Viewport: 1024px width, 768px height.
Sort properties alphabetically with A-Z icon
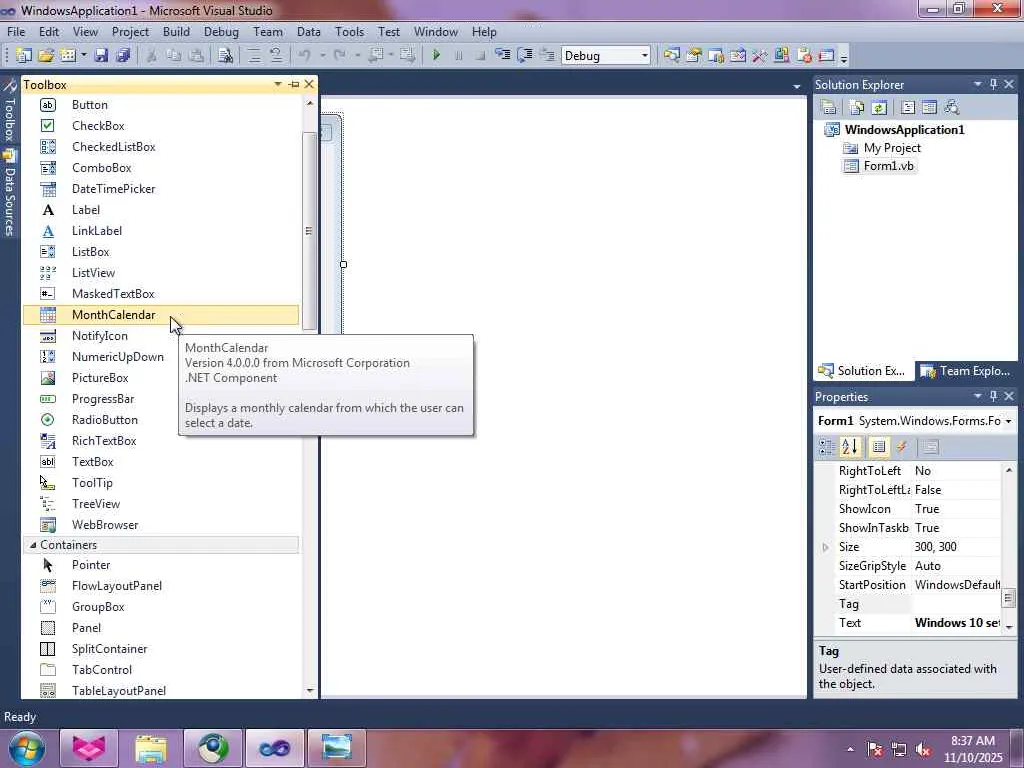(x=850, y=447)
